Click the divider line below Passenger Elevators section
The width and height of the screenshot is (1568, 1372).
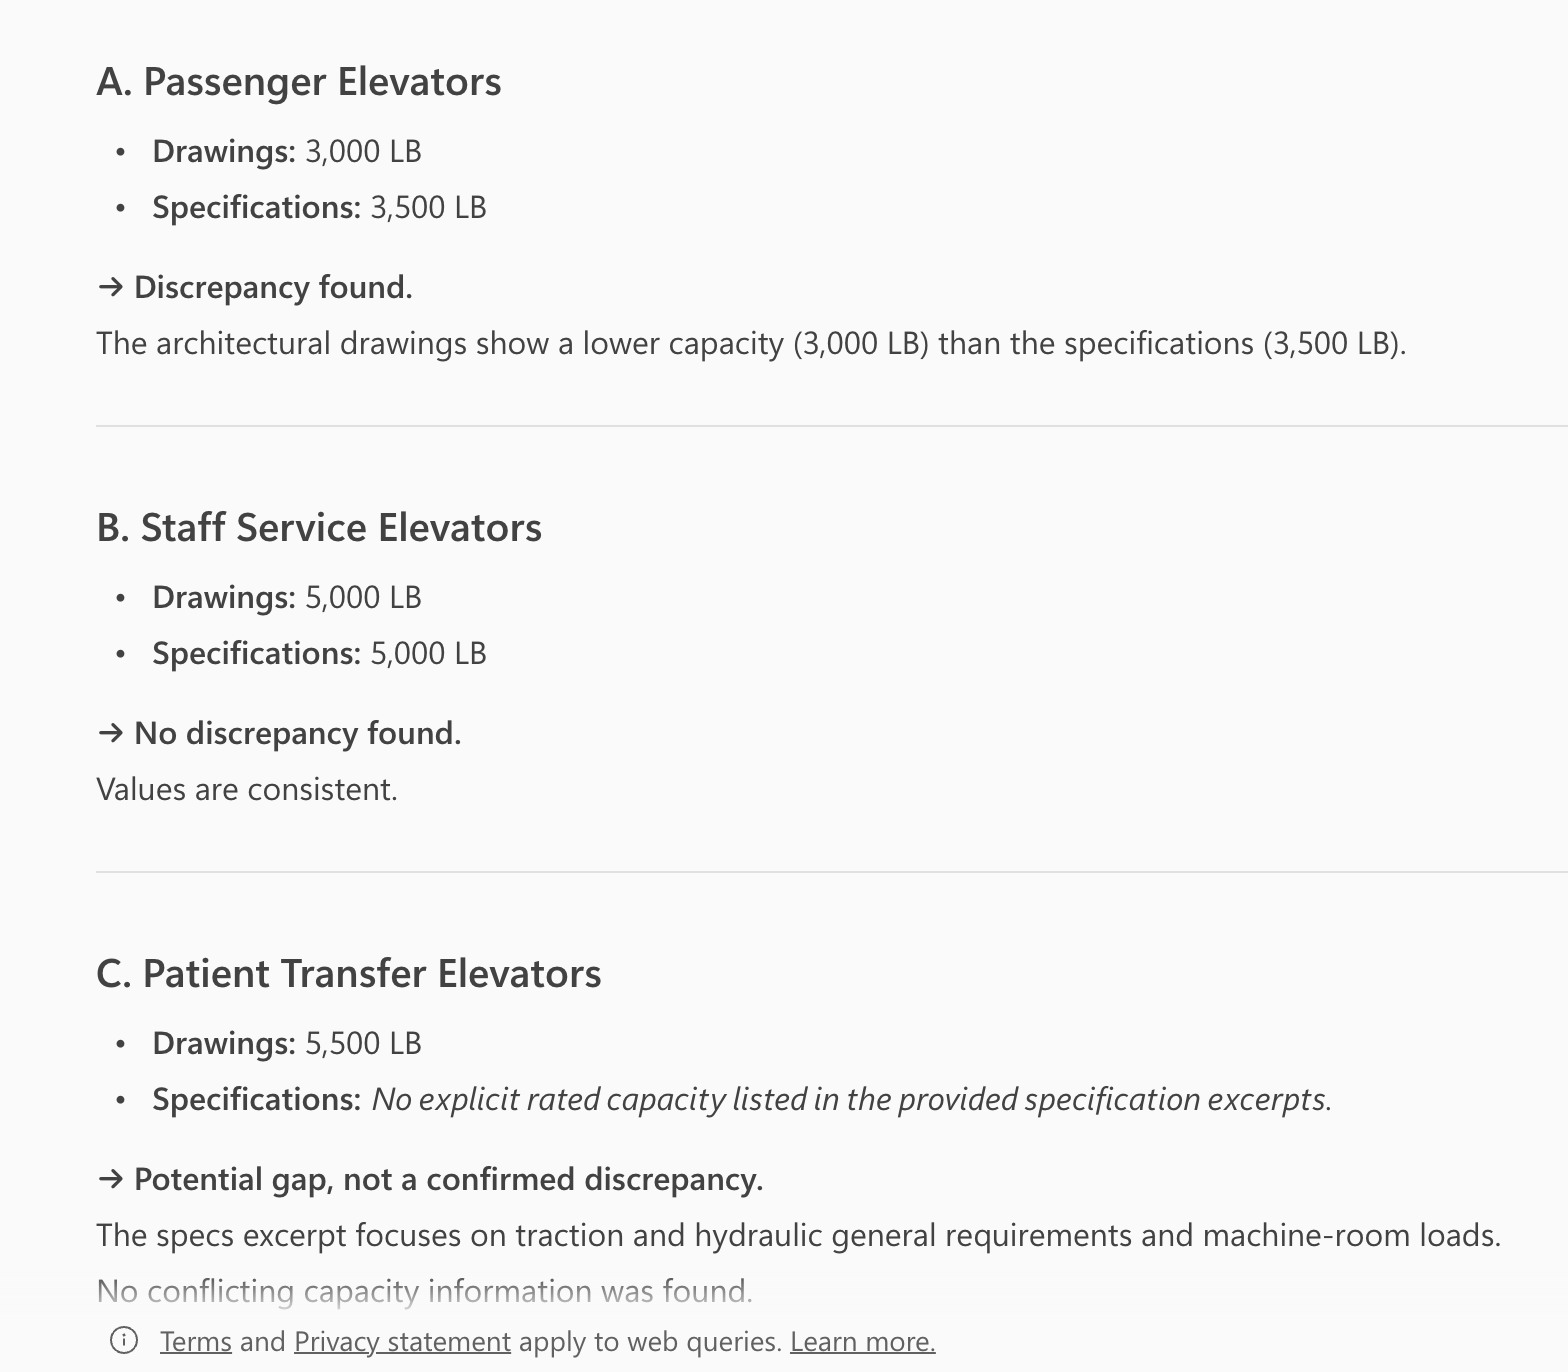coord(800,426)
